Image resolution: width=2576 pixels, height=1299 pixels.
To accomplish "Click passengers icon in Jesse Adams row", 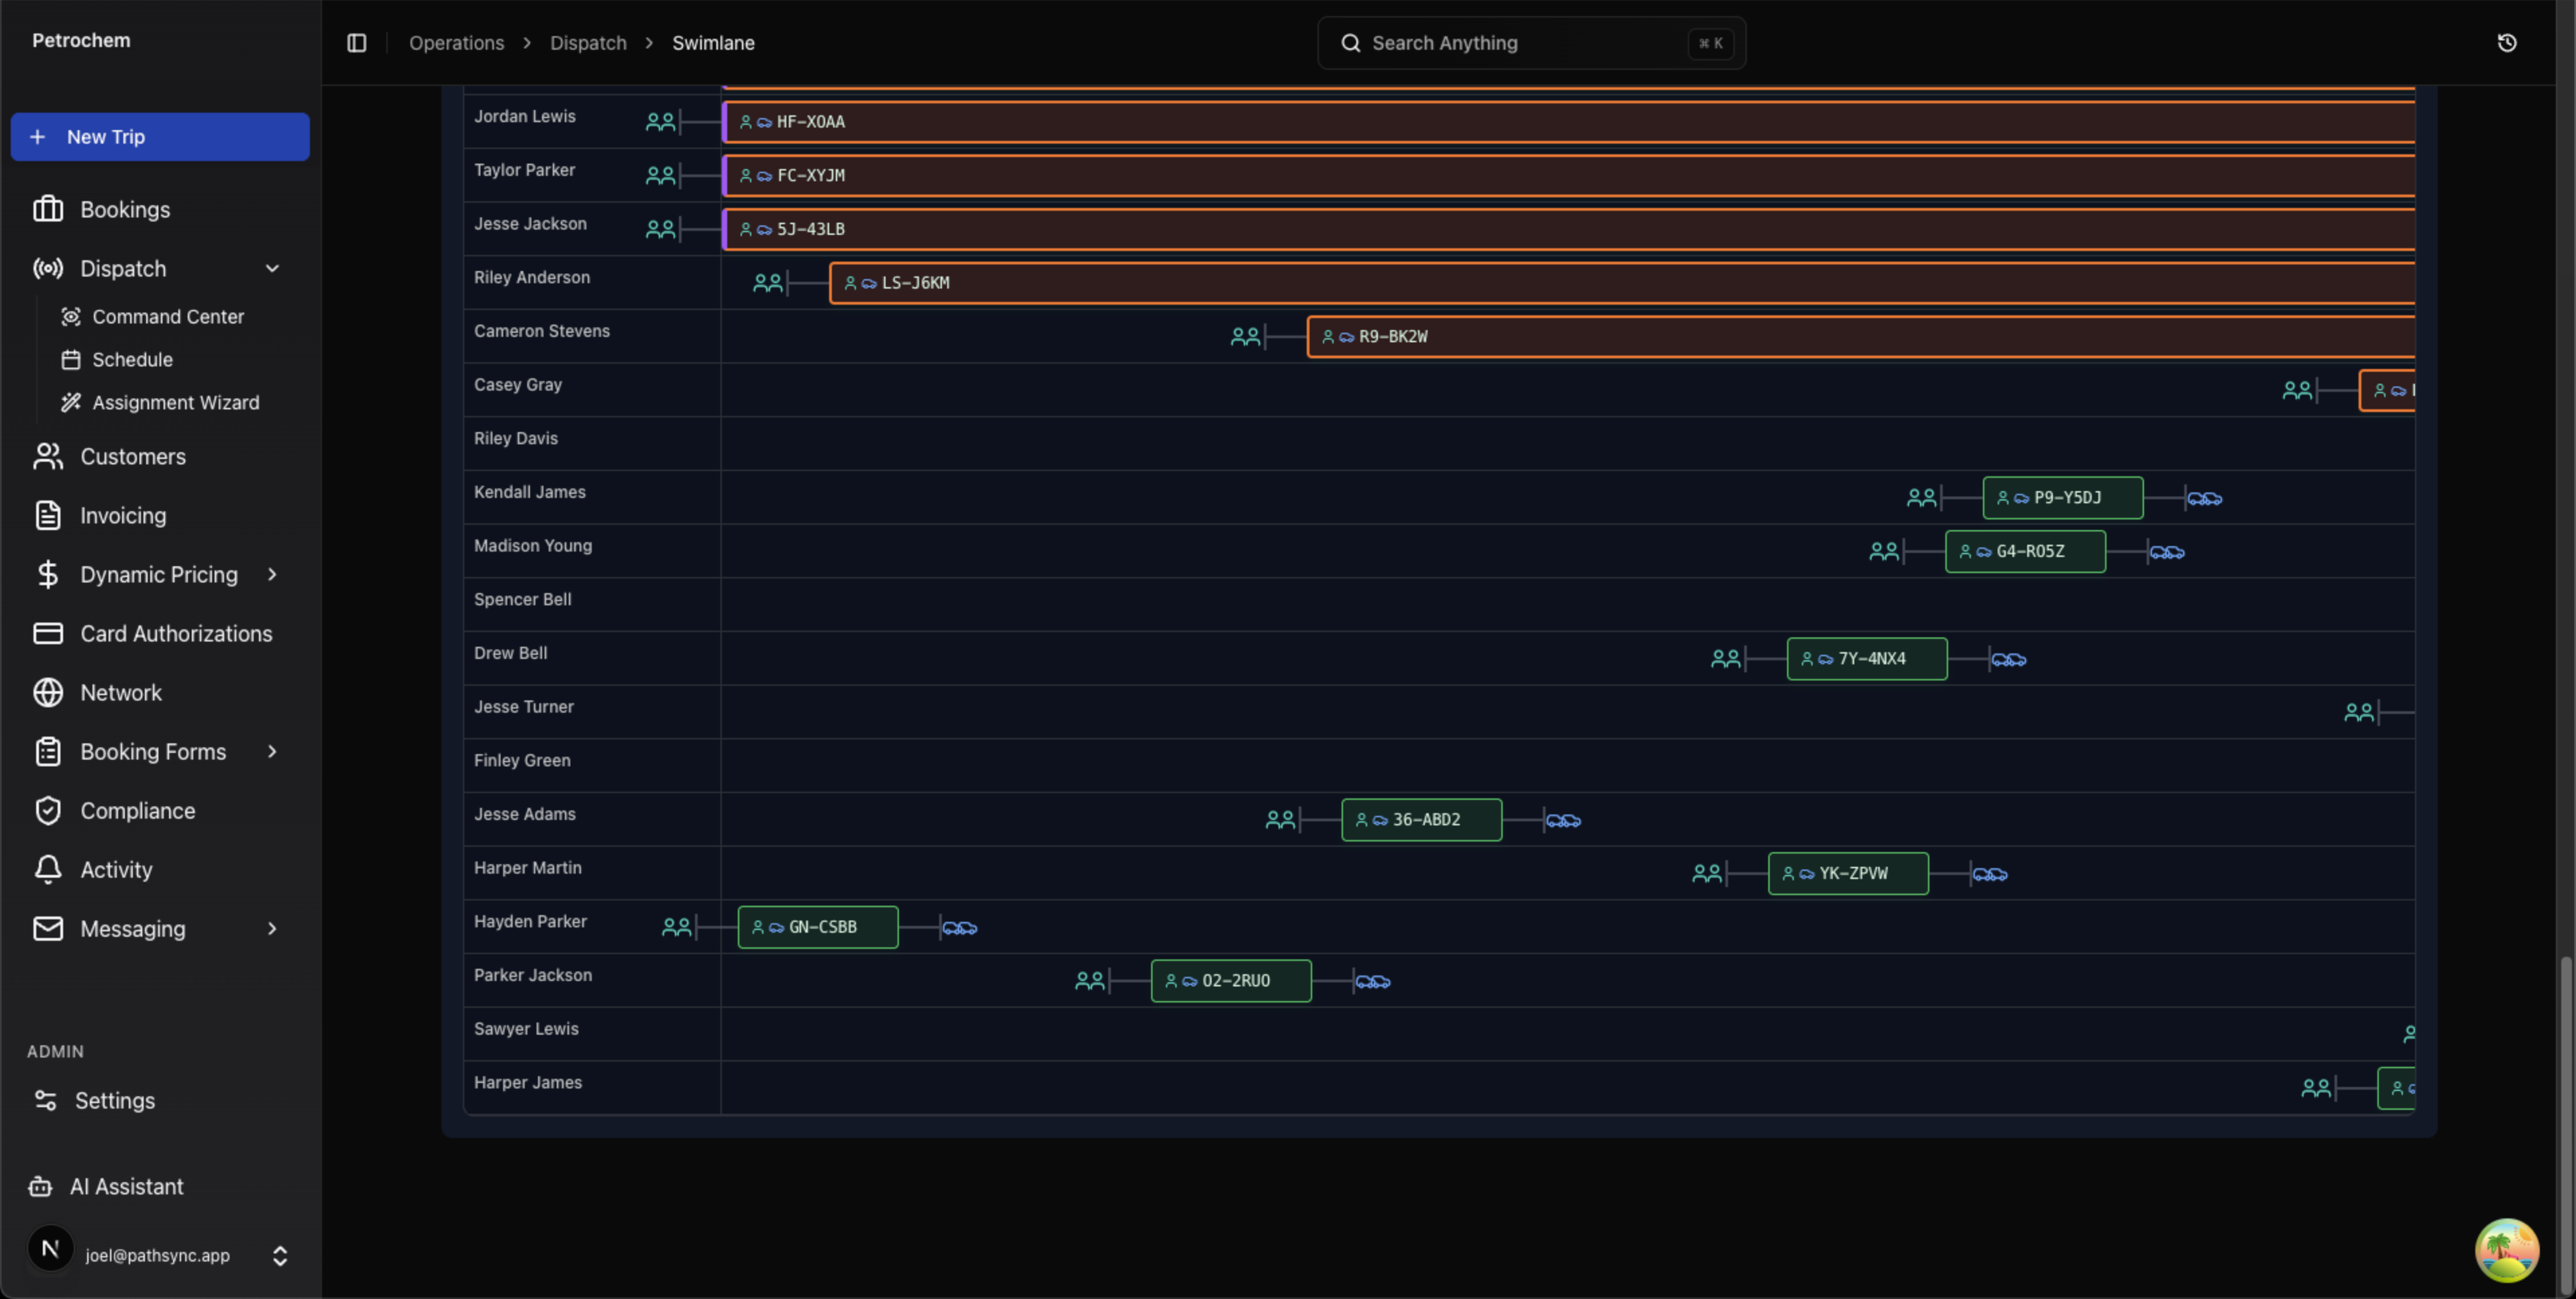I will 1280,819.
